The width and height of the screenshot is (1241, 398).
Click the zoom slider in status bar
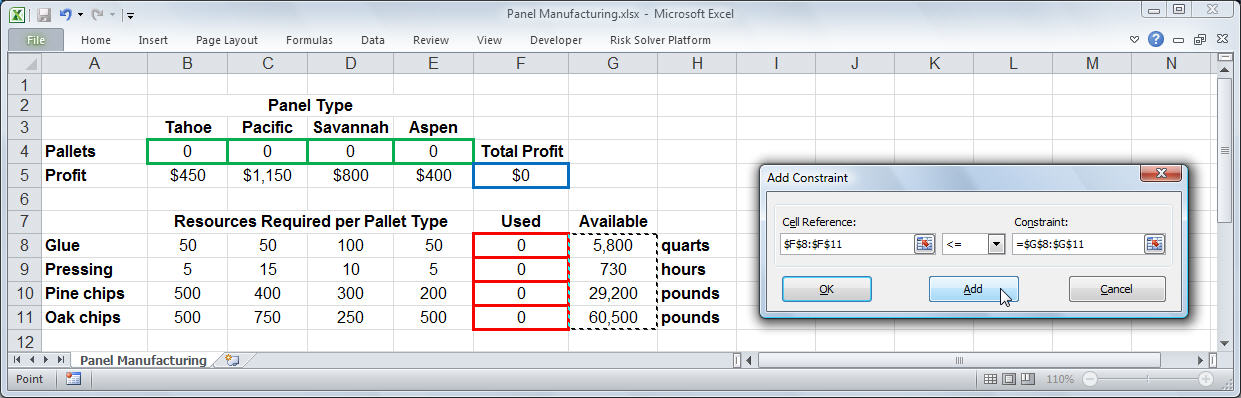(x=1149, y=380)
